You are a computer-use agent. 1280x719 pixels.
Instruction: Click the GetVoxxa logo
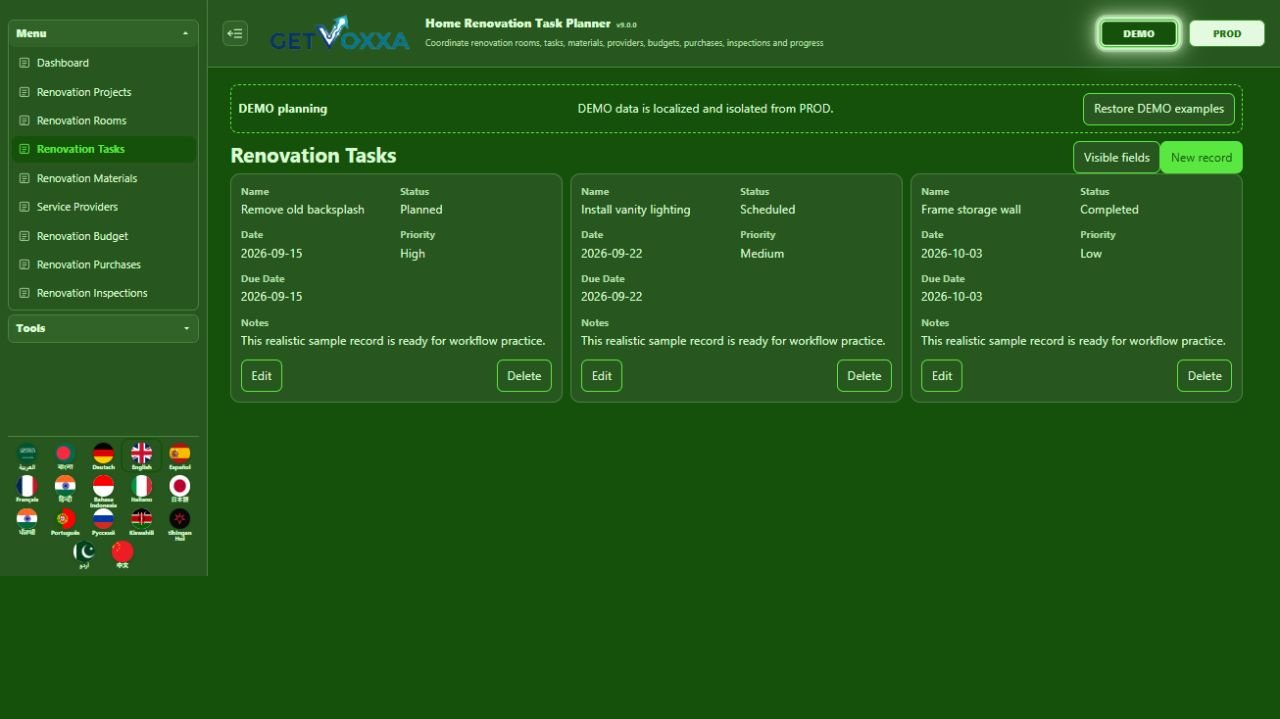click(x=340, y=34)
